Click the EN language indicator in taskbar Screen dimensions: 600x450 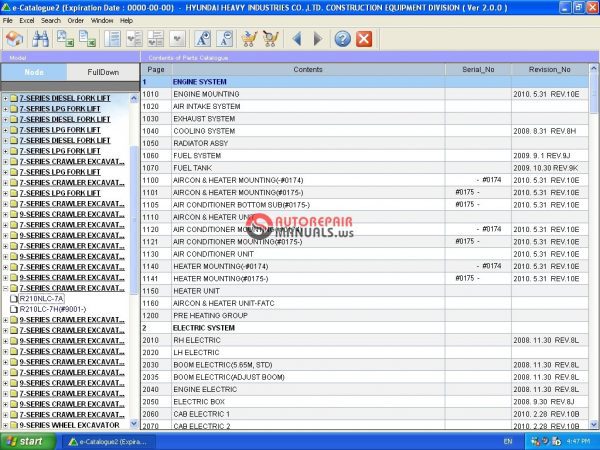508,442
